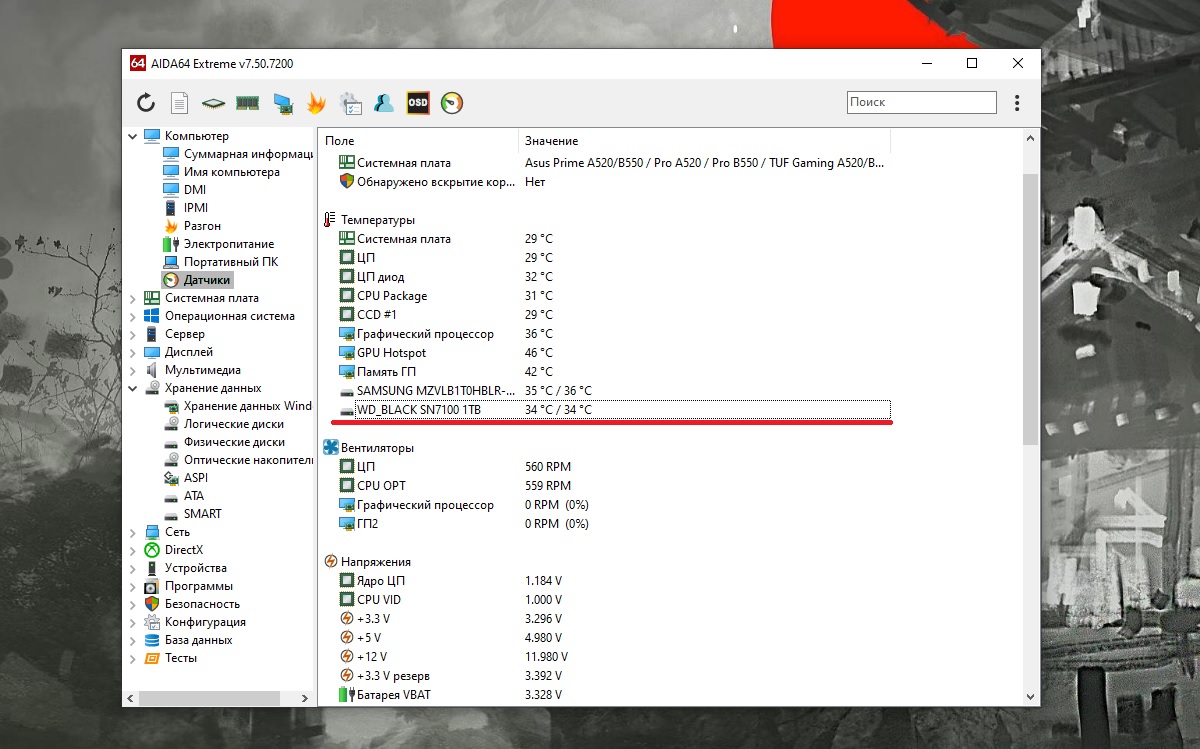
Task: Expand the Конфигурация tree node
Action: 133,622
